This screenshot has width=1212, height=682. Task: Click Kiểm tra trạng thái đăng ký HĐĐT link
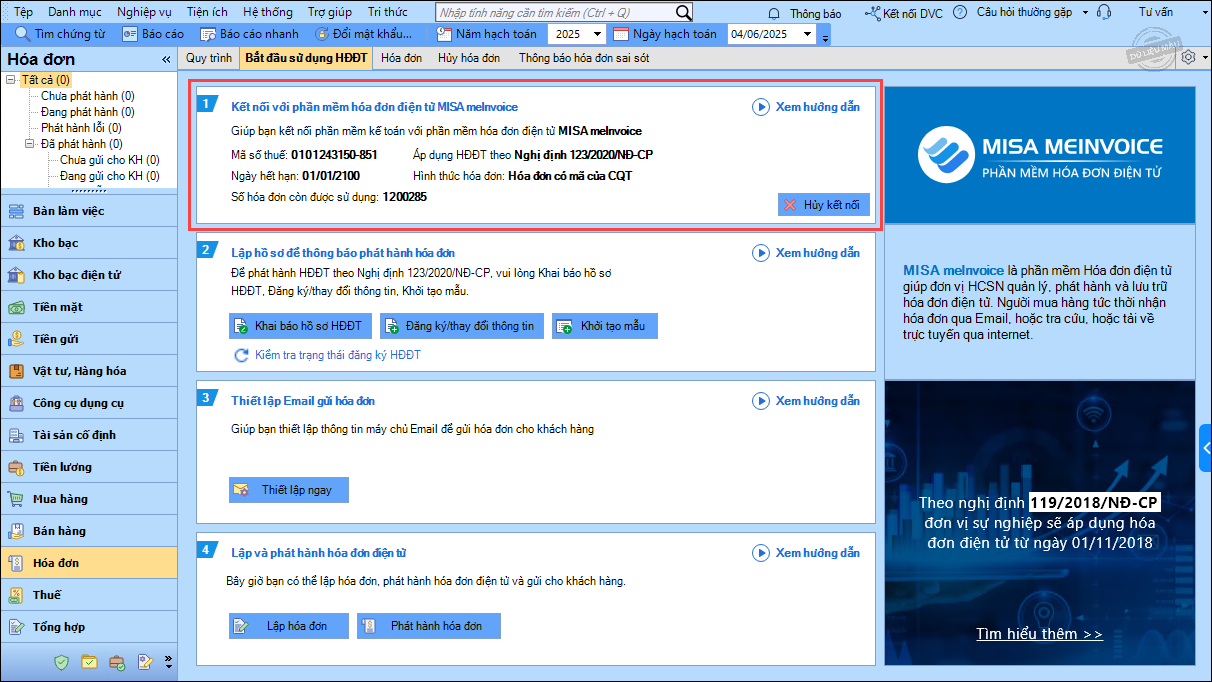click(327, 355)
